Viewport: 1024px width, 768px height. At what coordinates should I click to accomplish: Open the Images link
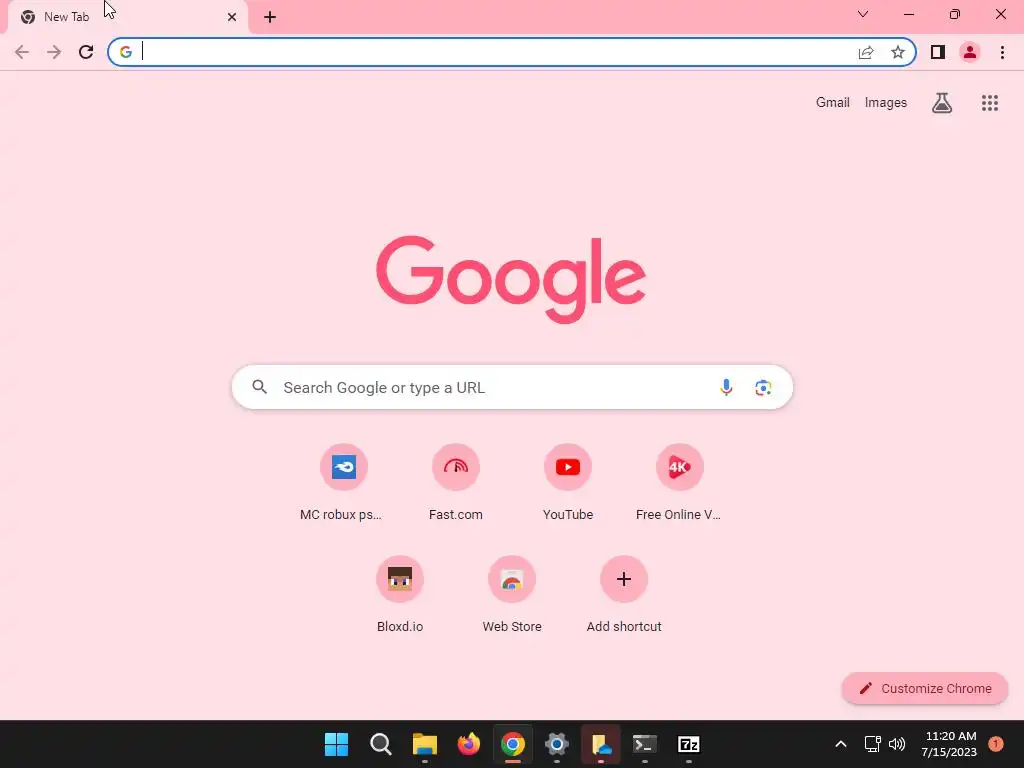(x=886, y=103)
